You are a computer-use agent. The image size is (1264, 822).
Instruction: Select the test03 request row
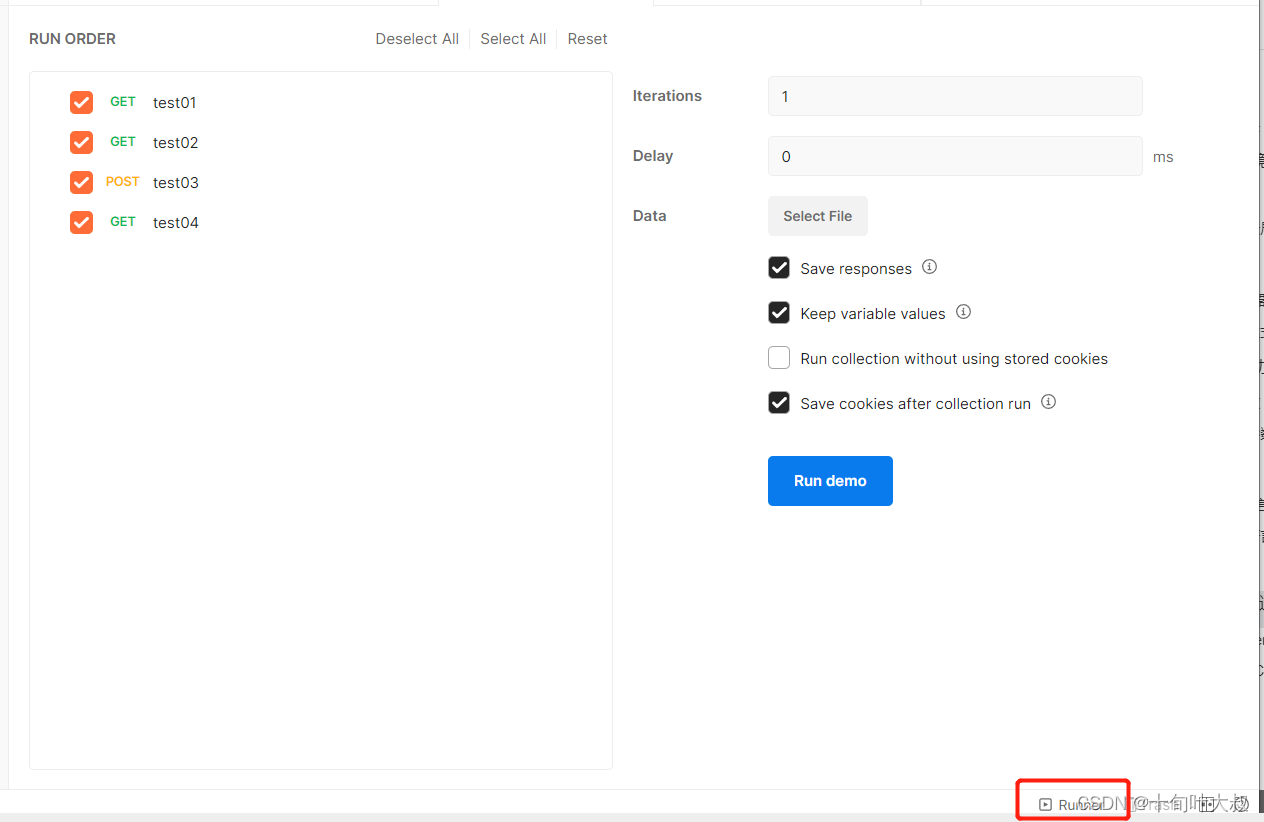[320, 182]
